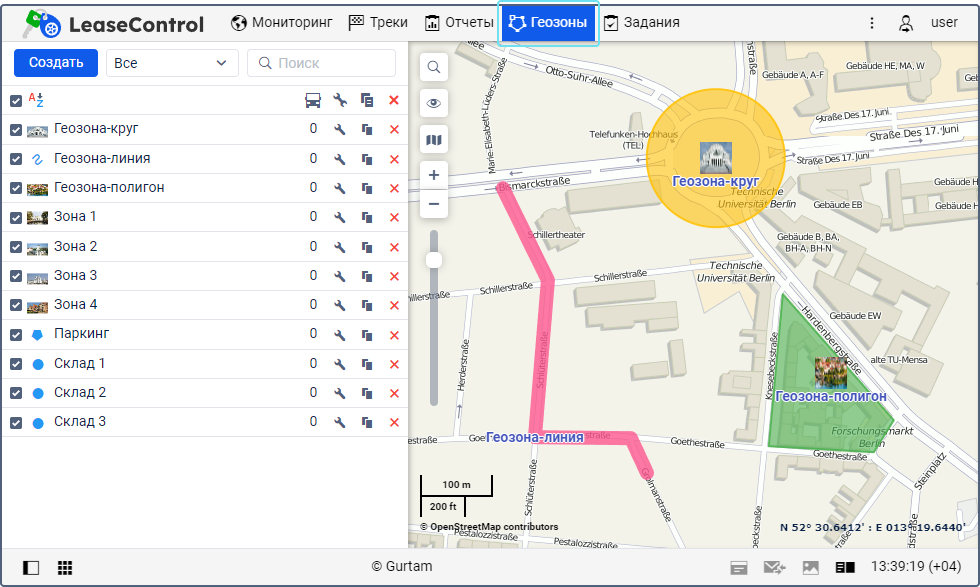Image resolution: width=980 pixels, height=587 pixels.
Task: Click the copy icon for Зона 2
Action: [x=367, y=247]
